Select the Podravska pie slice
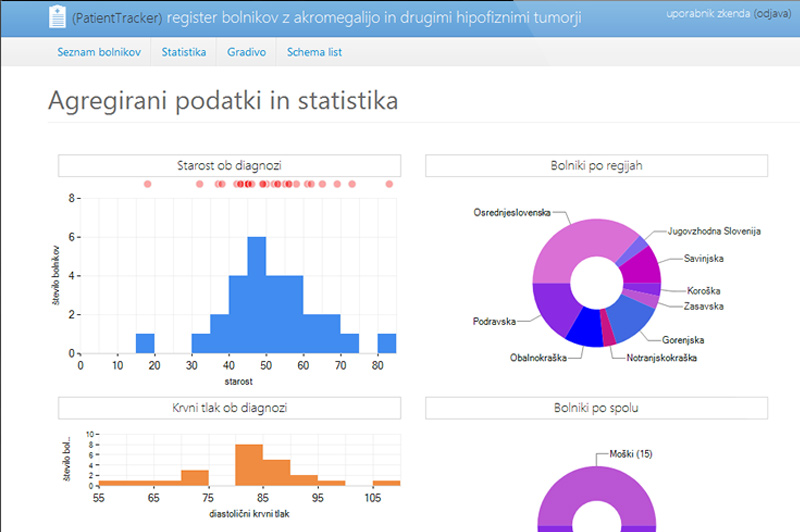This screenshot has width=800, height=532. point(554,306)
